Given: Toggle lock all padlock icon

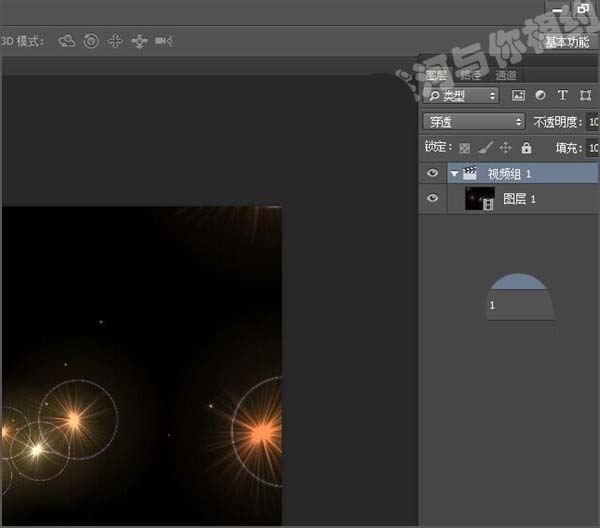Looking at the screenshot, I should point(526,148).
